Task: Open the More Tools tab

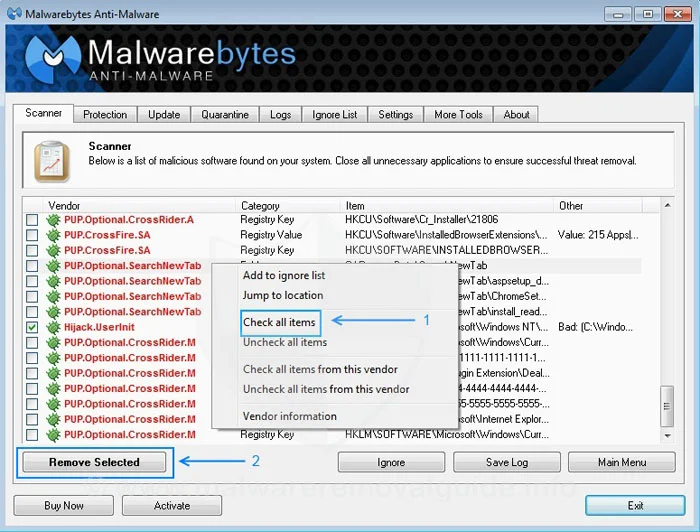Action: click(x=458, y=115)
